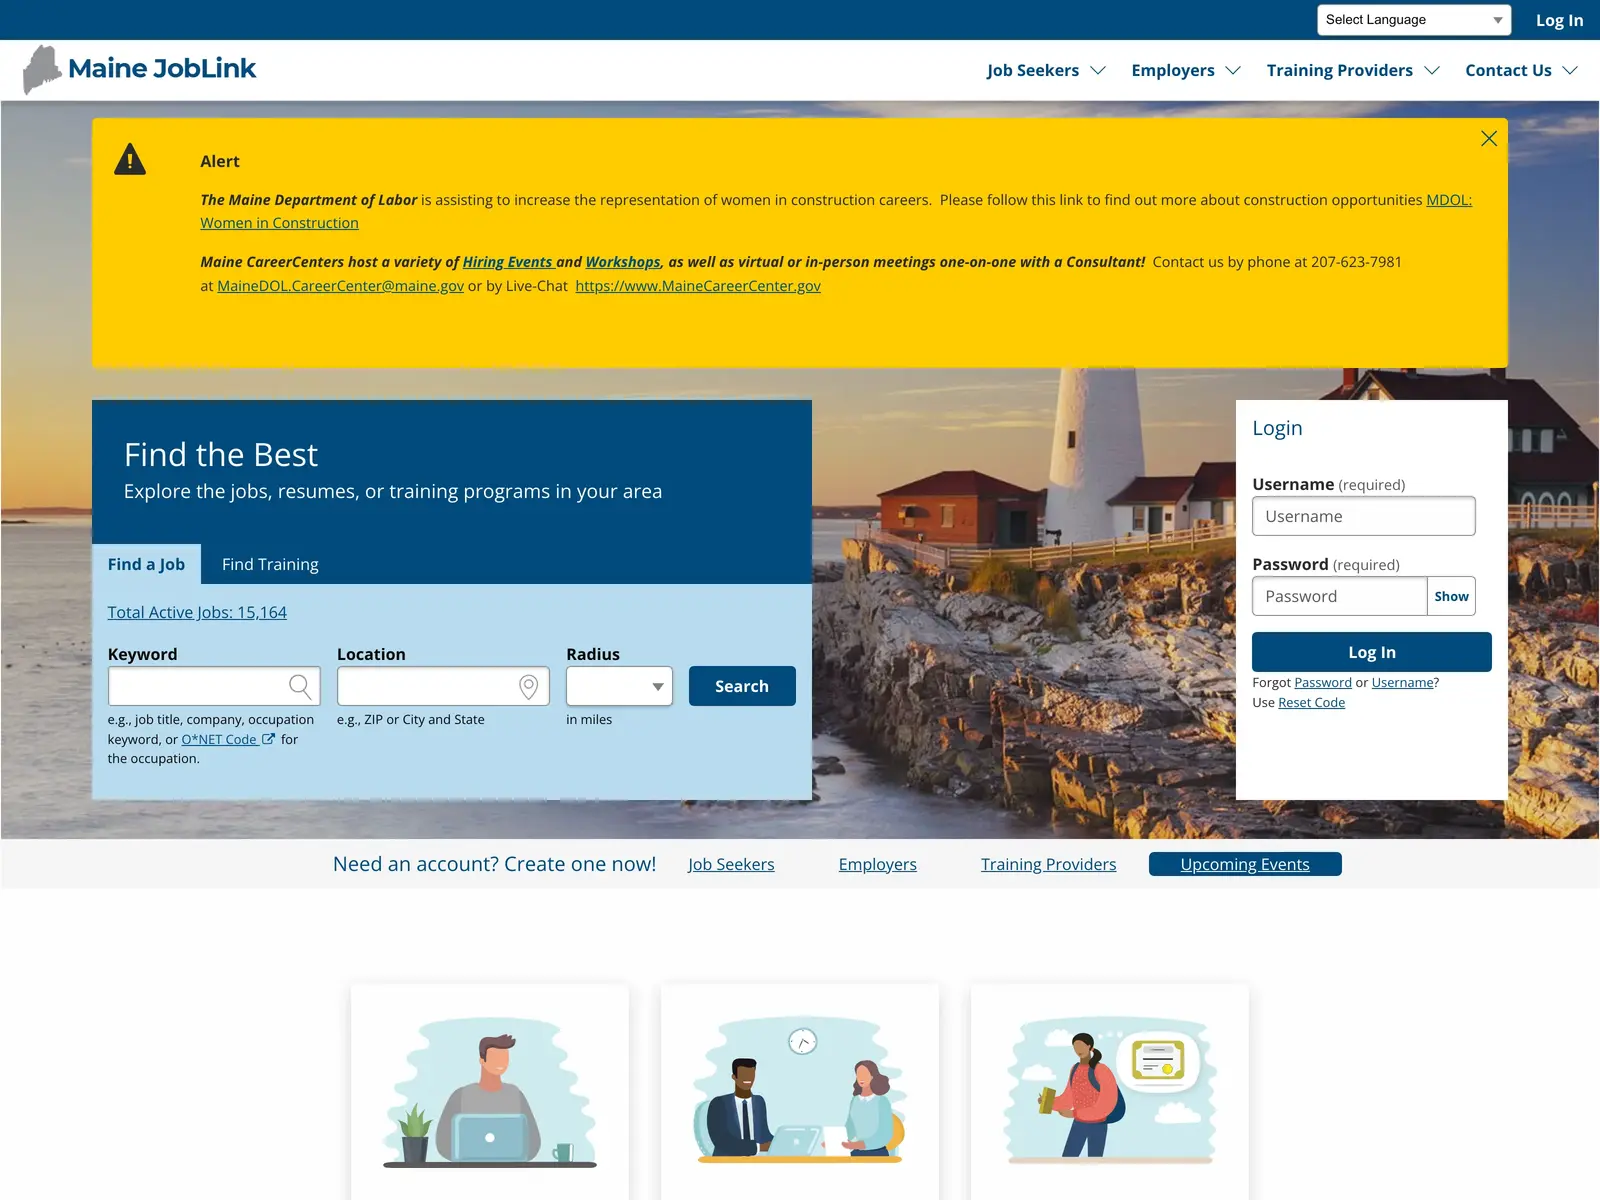The image size is (1600, 1200).
Task: Click the Maine JobLink logo
Action: point(140,69)
